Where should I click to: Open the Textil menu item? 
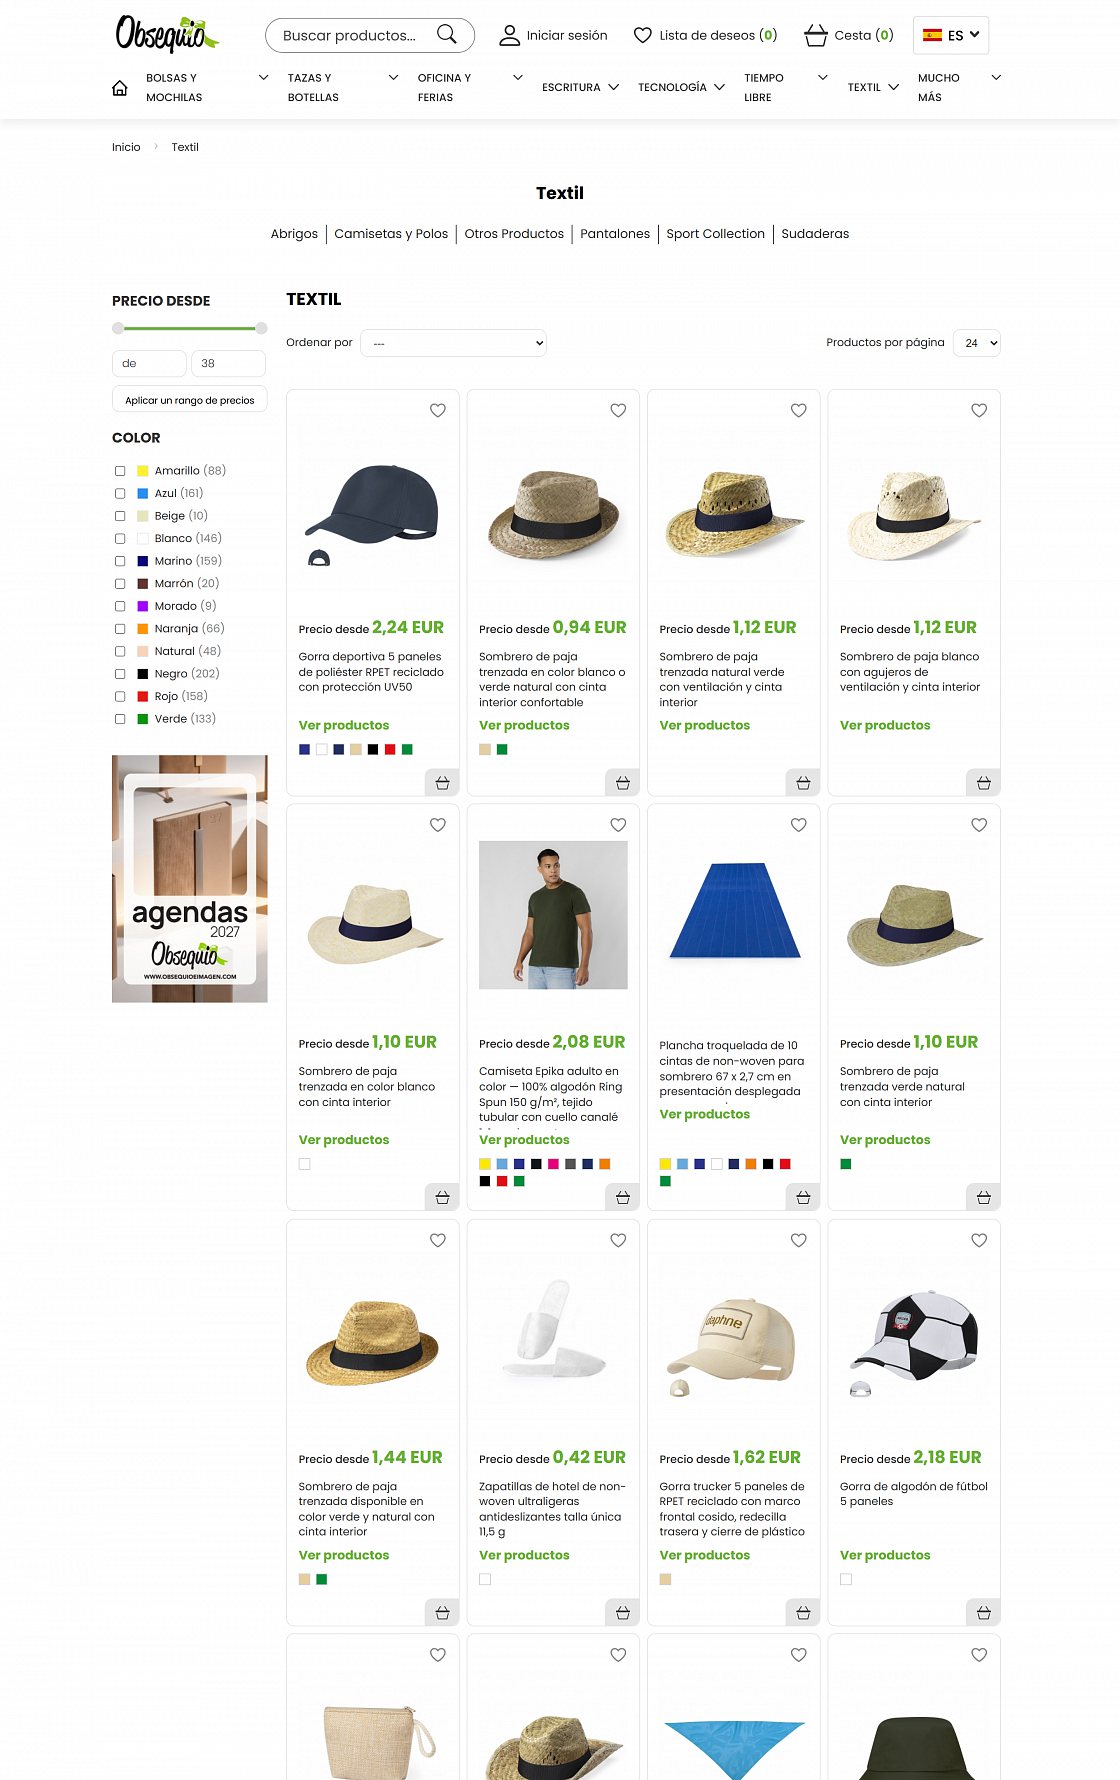click(864, 88)
